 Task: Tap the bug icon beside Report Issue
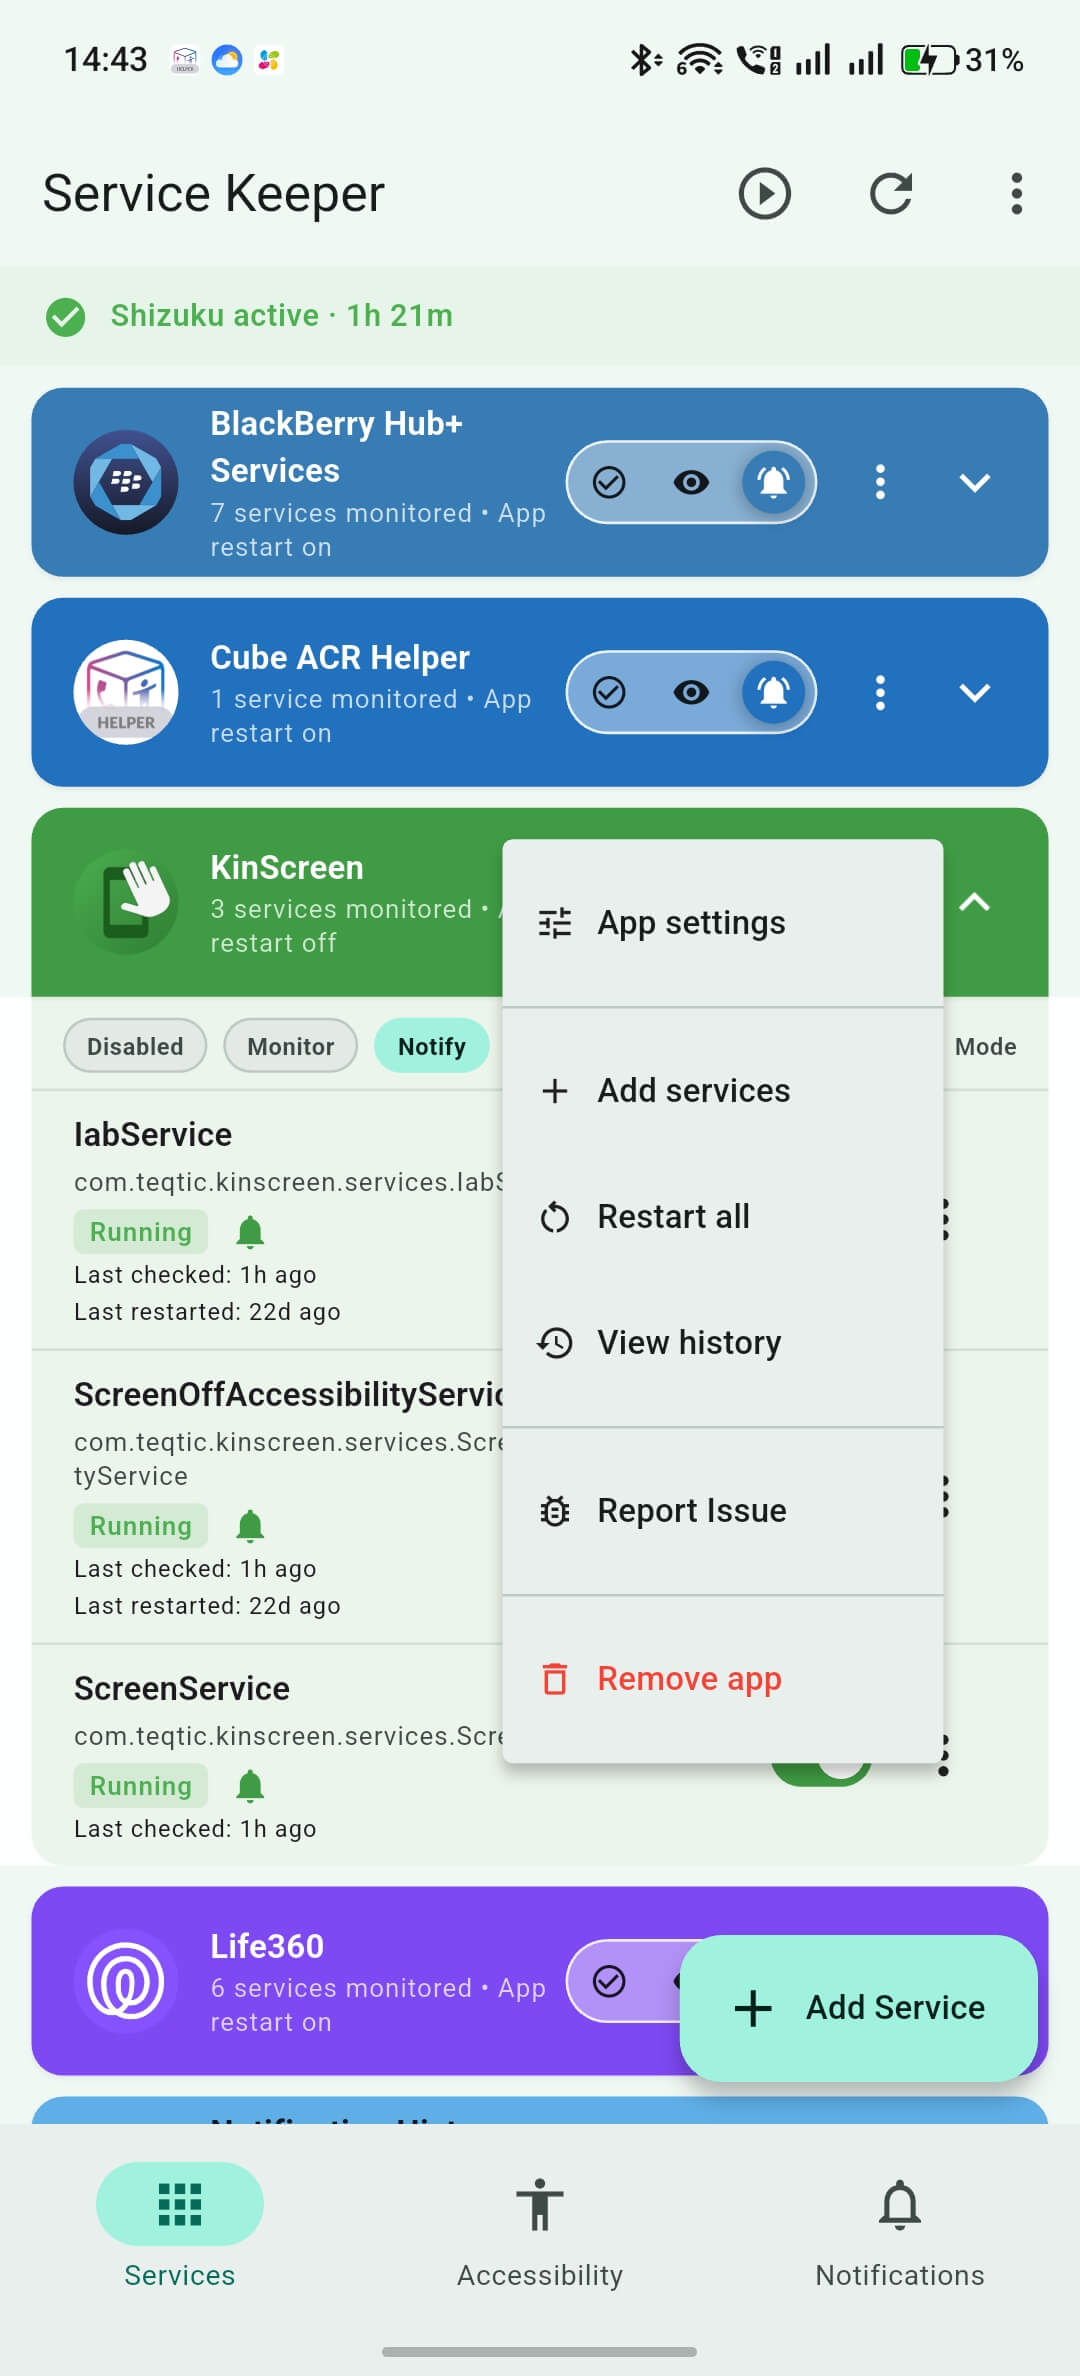pos(555,1510)
